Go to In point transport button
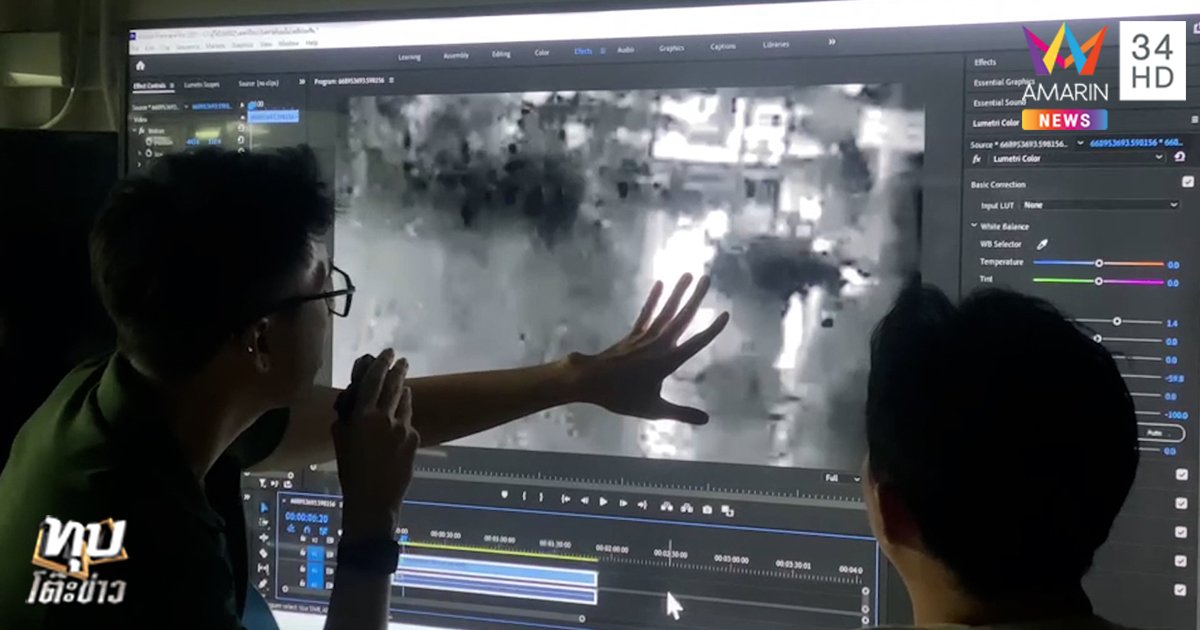The height and width of the screenshot is (630, 1200). (566, 499)
